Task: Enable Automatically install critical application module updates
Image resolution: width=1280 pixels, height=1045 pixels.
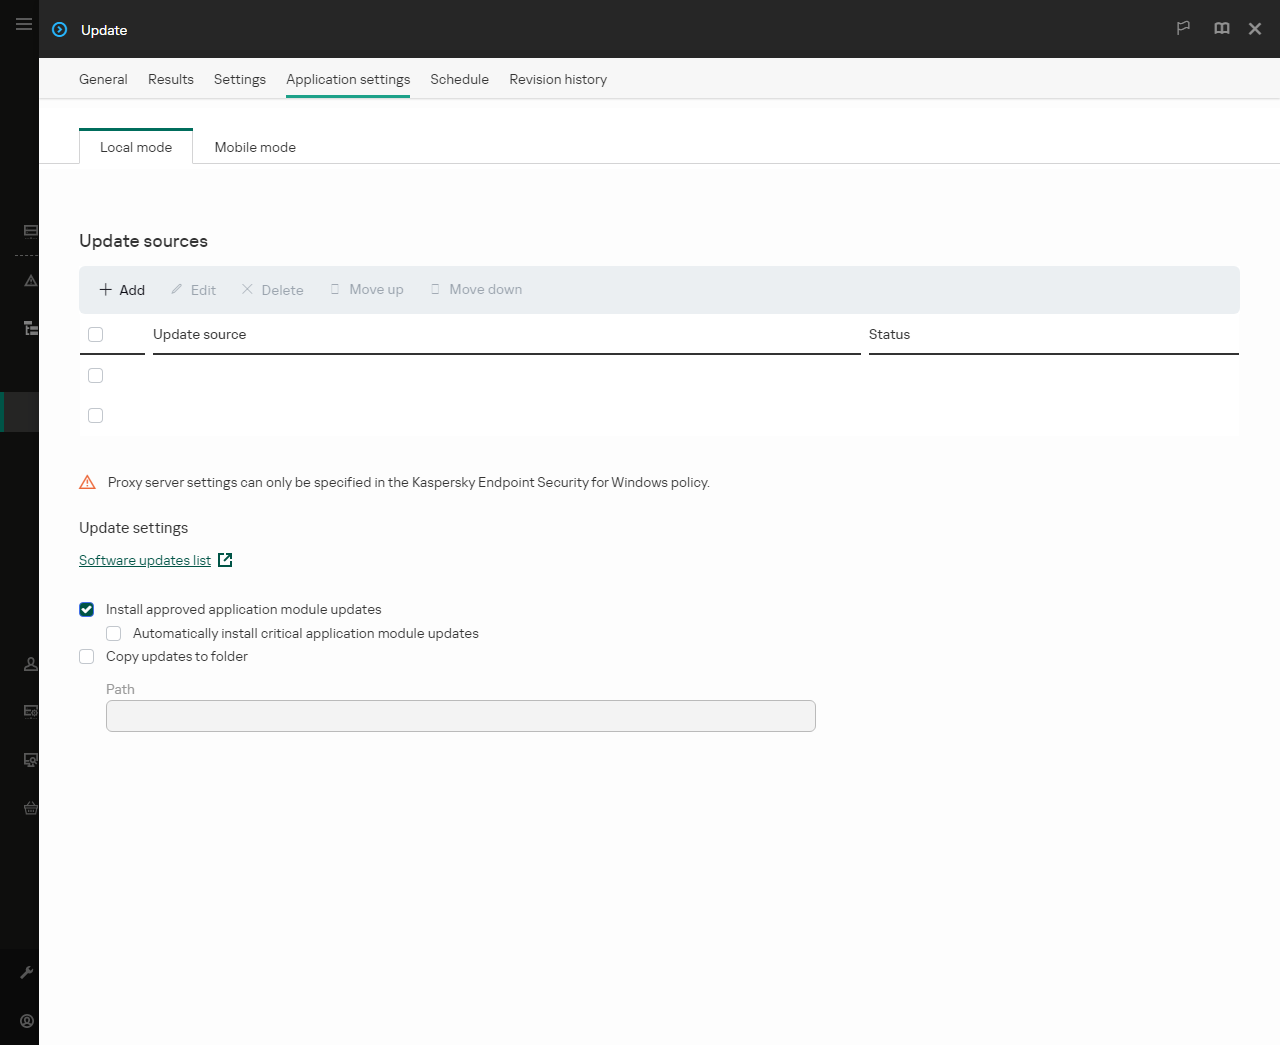Action: pos(114,634)
